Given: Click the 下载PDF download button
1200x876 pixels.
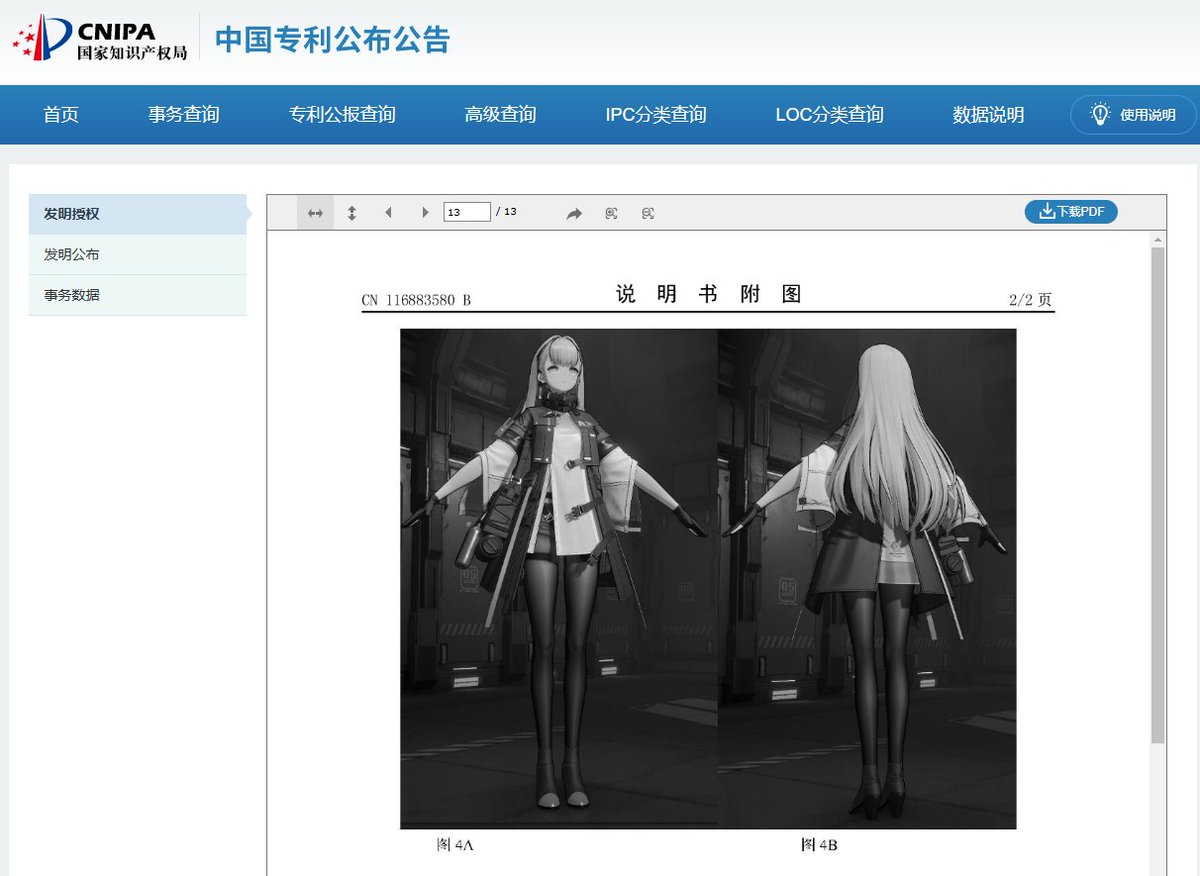Looking at the screenshot, I should 1071,211.
